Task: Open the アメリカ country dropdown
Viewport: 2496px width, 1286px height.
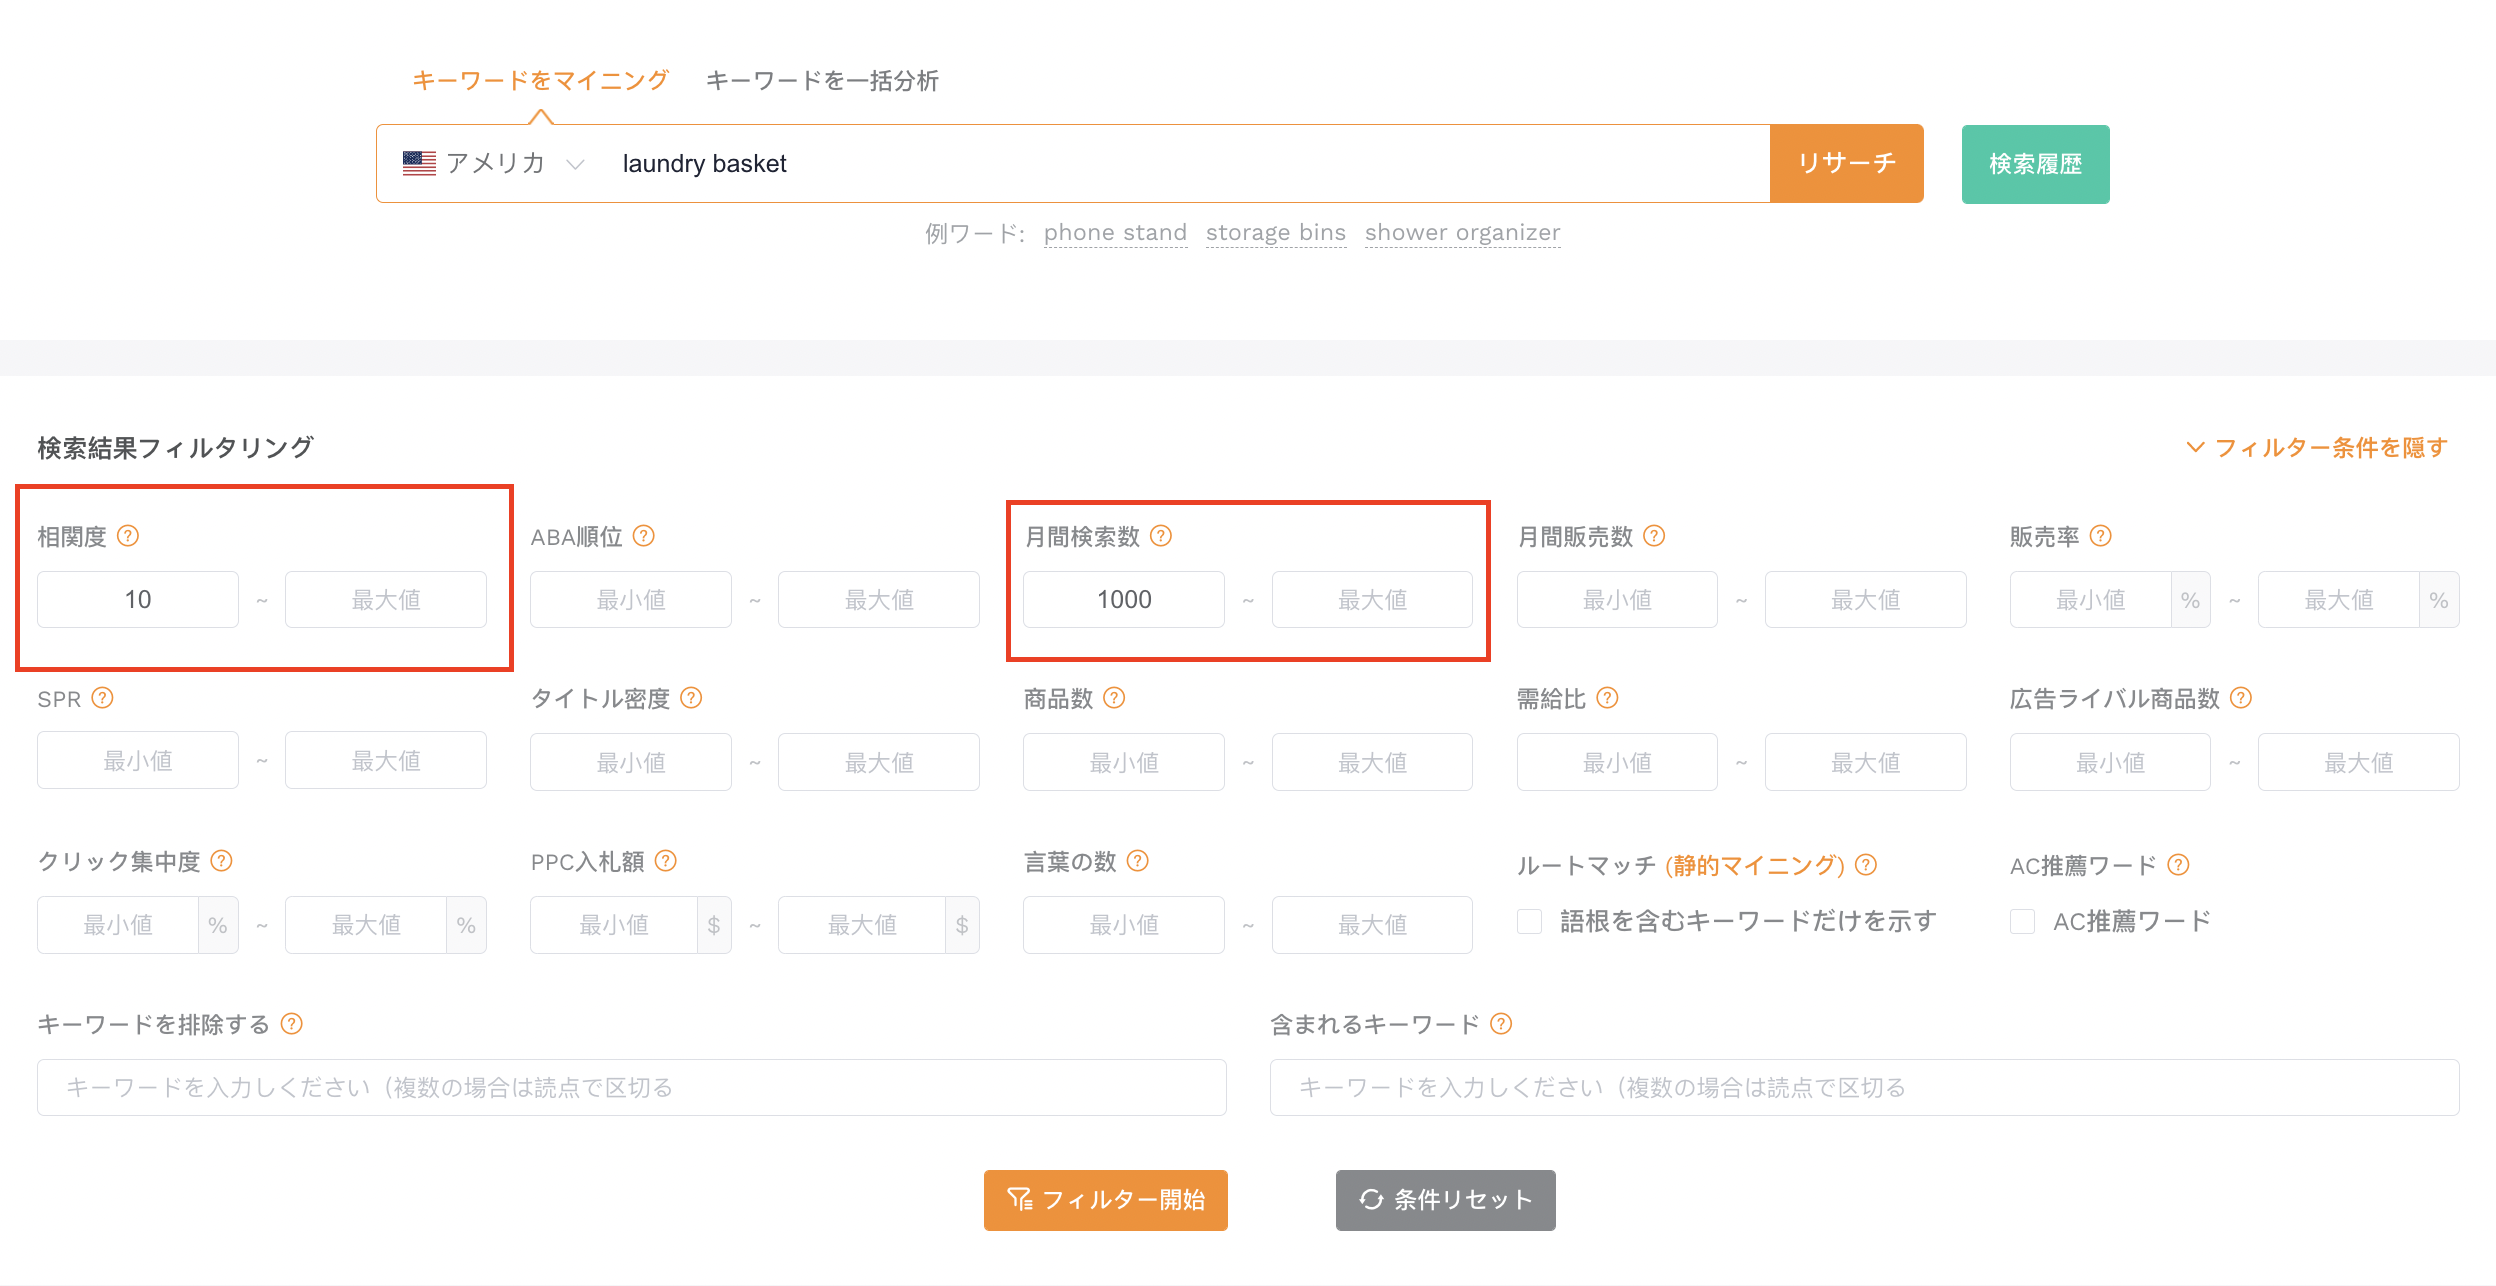Action: (493, 163)
